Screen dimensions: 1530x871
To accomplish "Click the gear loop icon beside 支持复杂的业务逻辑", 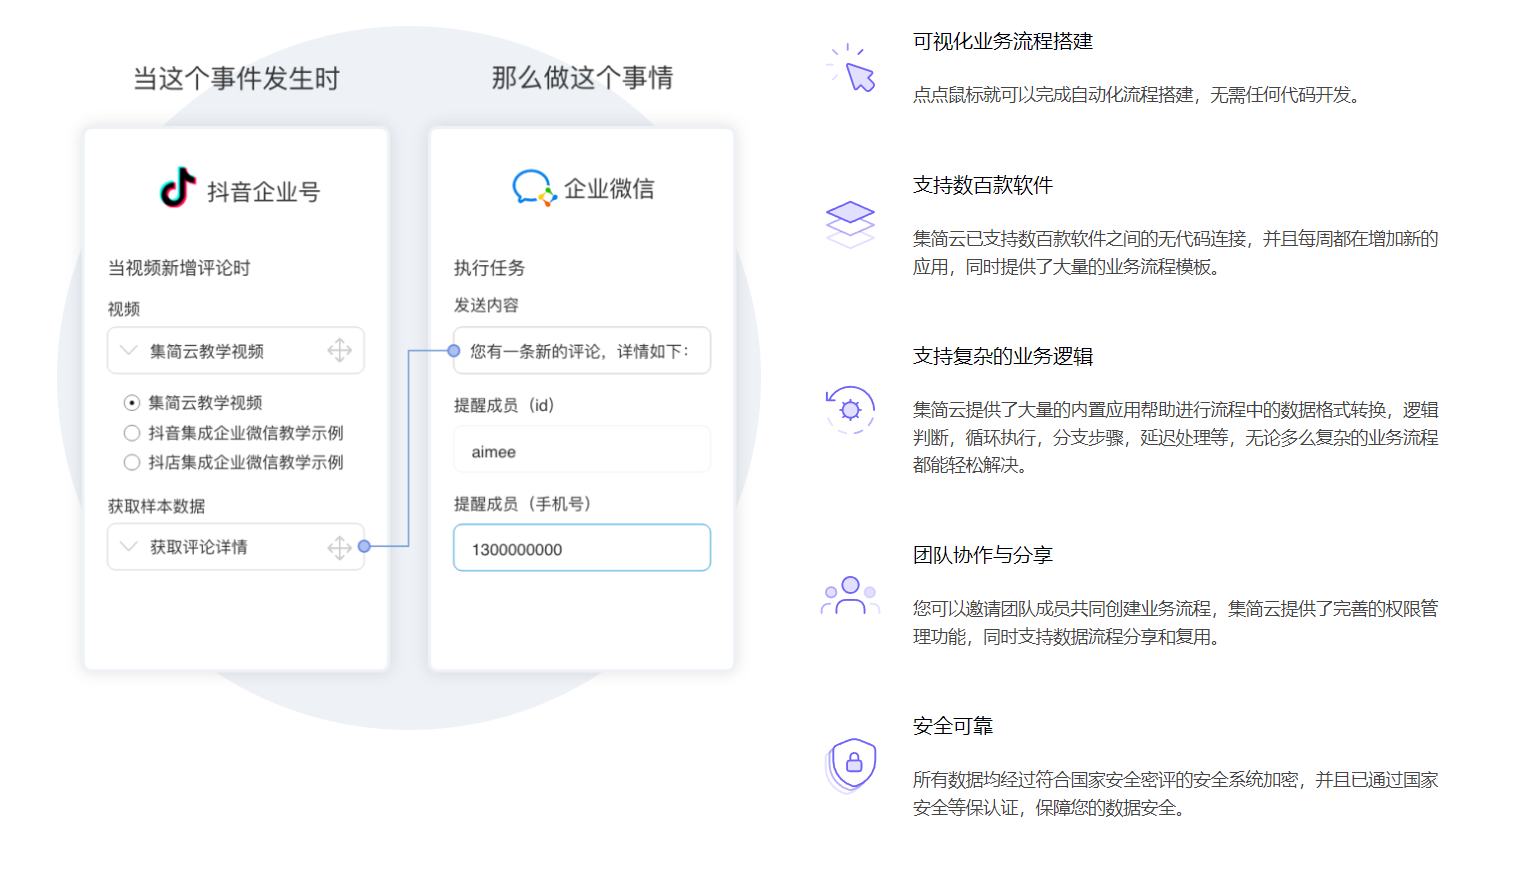I will click(x=849, y=409).
